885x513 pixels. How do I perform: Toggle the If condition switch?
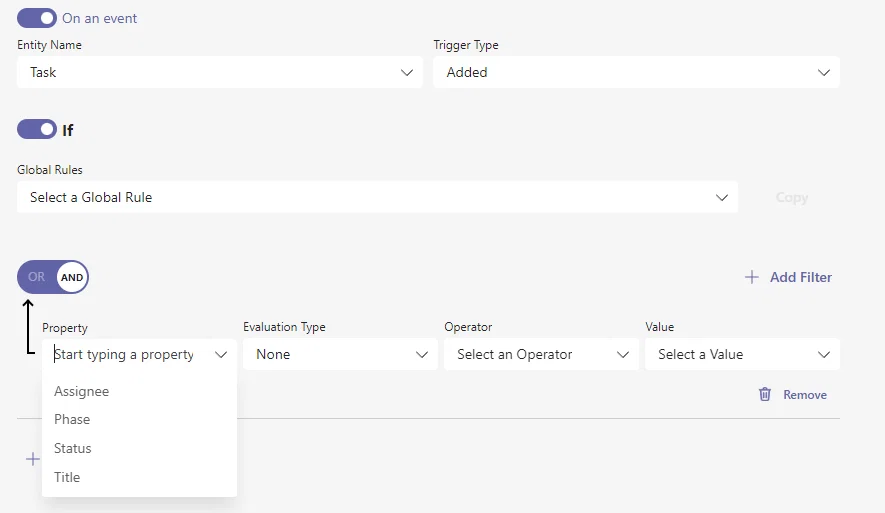(x=37, y=129)
